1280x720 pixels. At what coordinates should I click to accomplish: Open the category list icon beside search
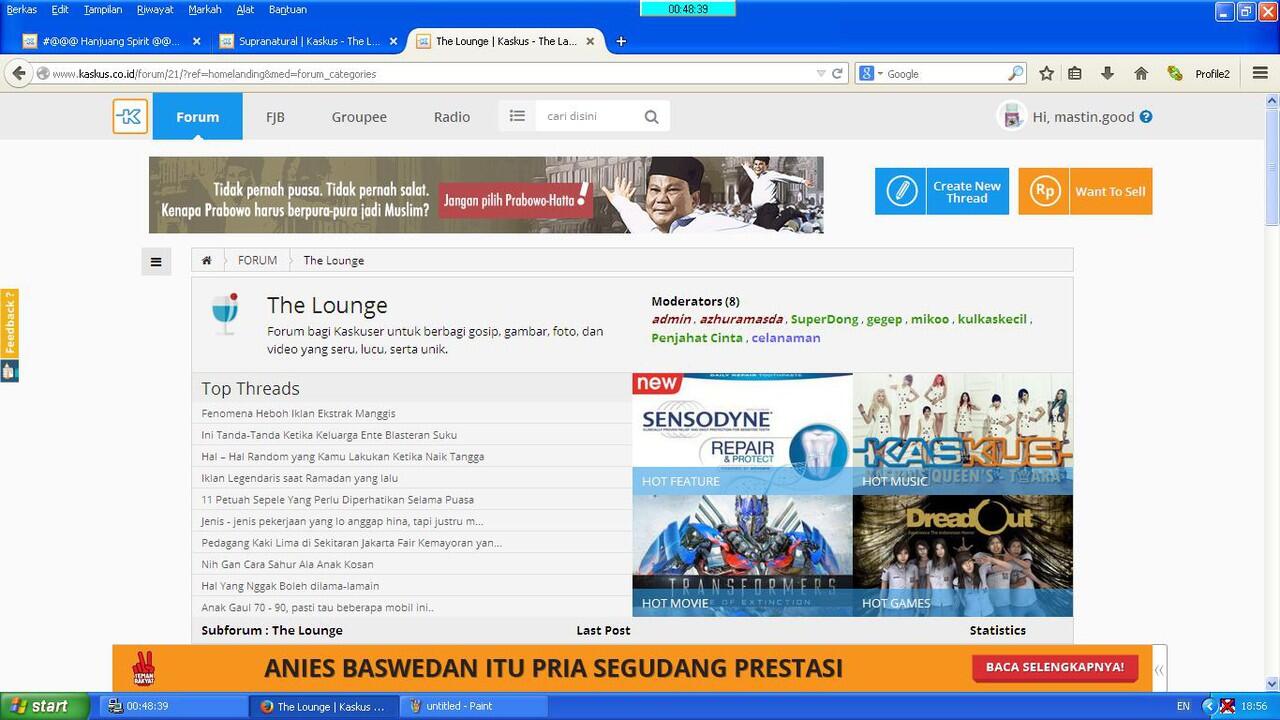[x=517, y=116]
